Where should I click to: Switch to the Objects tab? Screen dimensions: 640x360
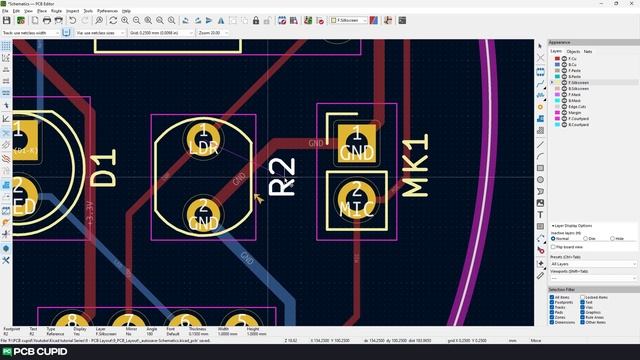coord(573,51)
